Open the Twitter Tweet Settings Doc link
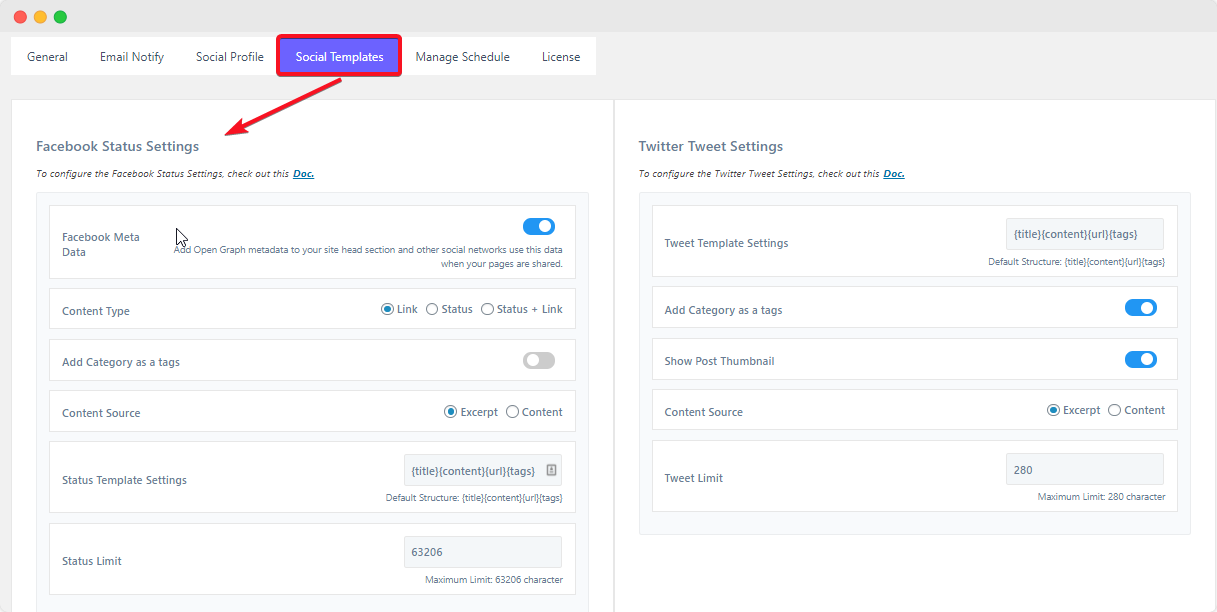 894,174
